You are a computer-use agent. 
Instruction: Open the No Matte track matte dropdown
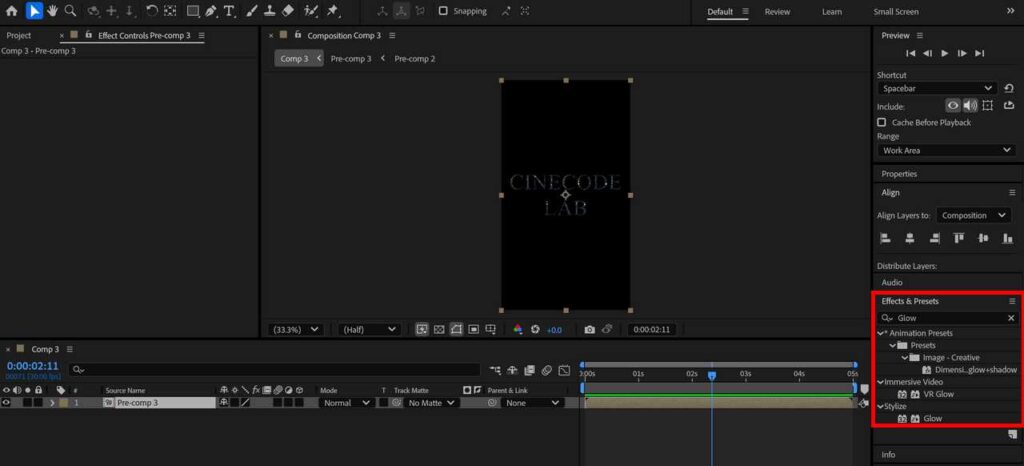(430, 403)
